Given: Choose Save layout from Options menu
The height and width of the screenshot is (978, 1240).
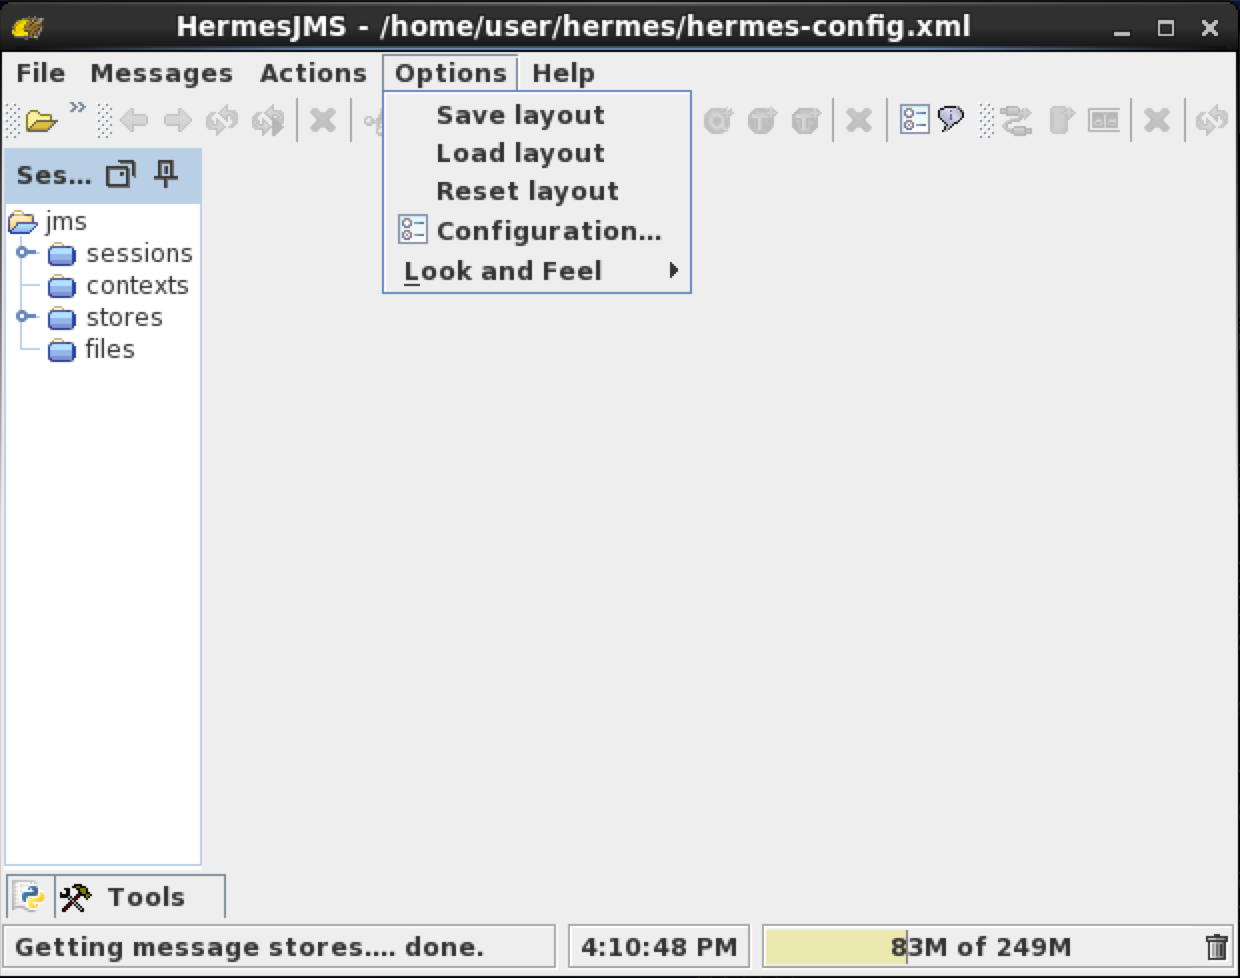Looking at the screenshot, I should coord(537,115).
